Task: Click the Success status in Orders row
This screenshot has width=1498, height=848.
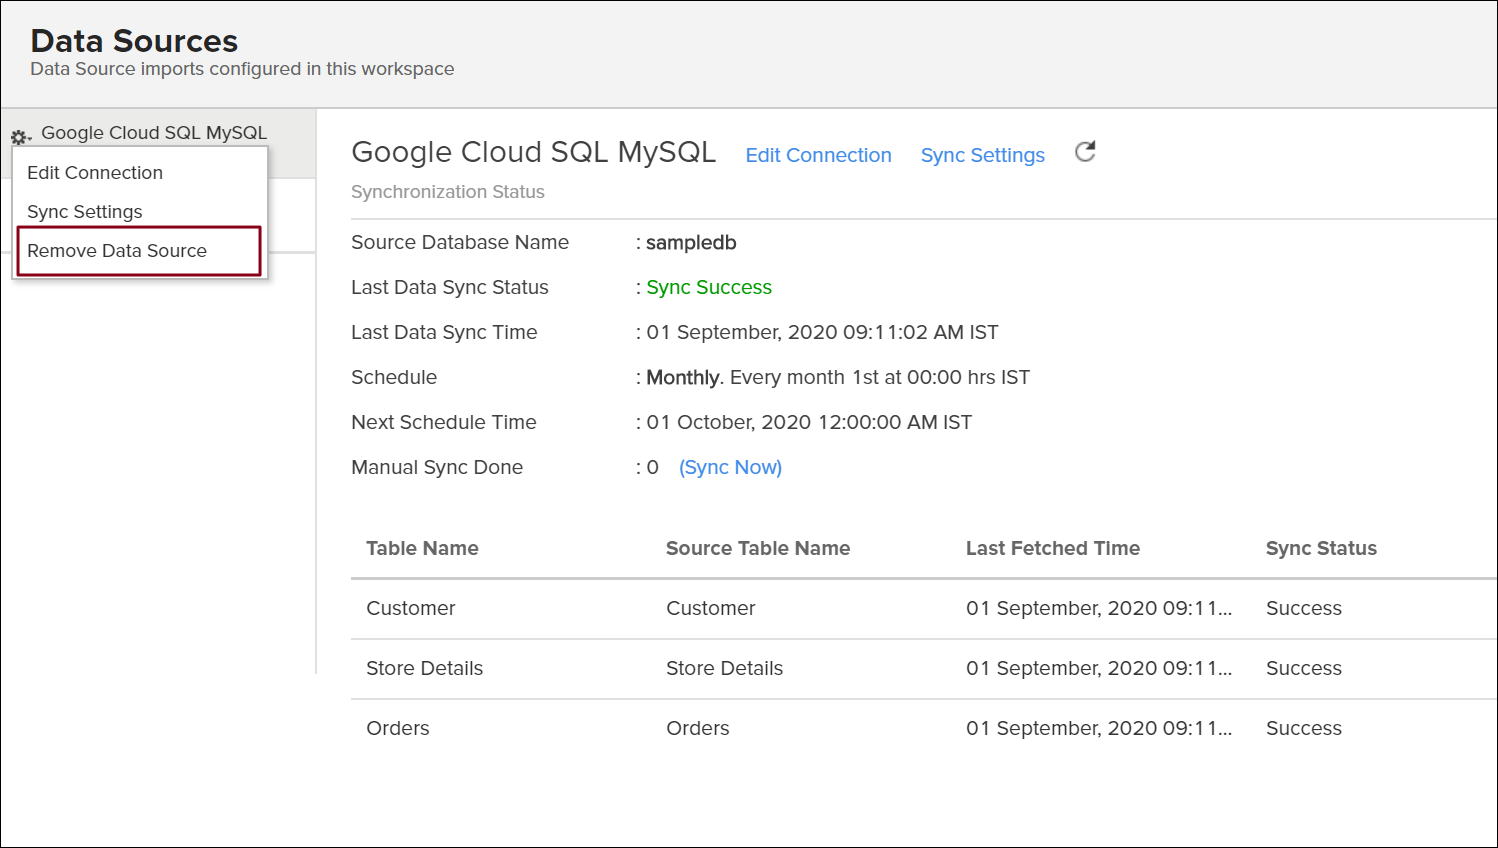Action: tap(1303, 728)
